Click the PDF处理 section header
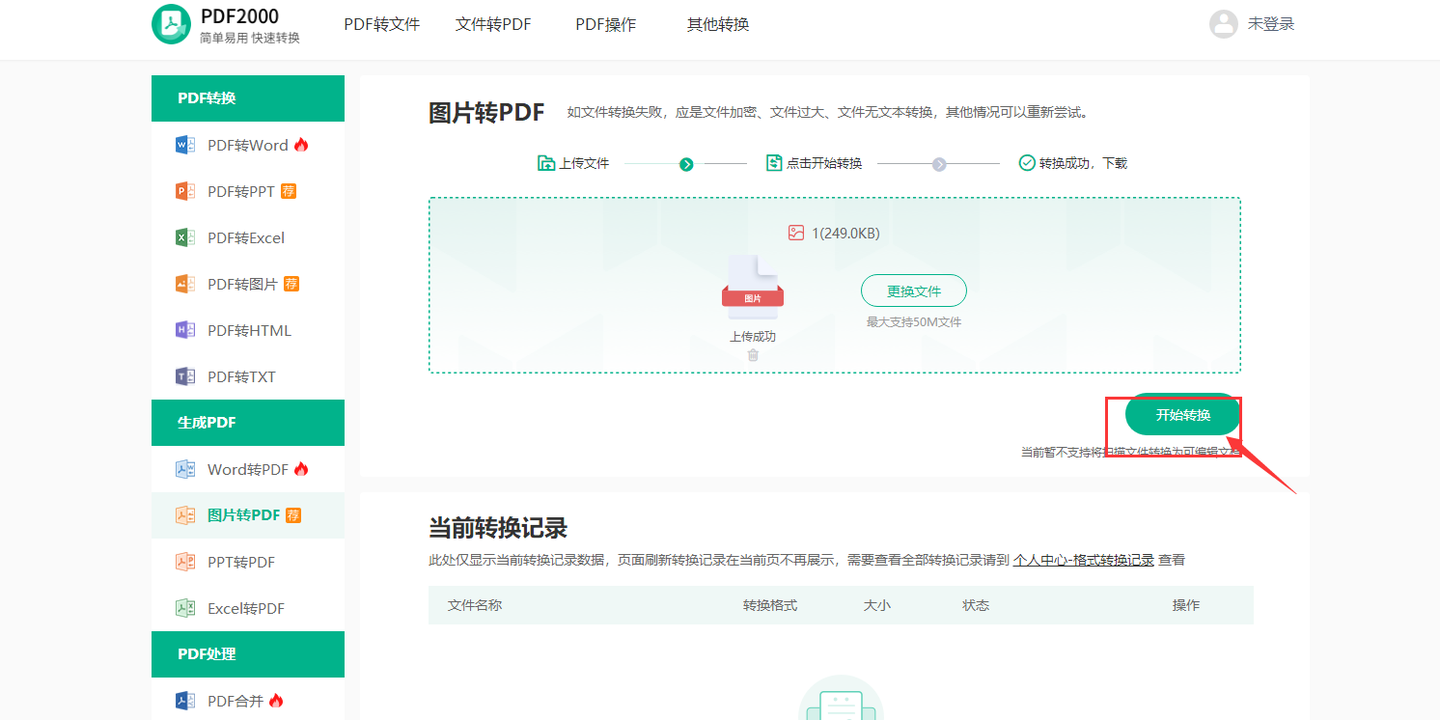This screenshot has height=720, width=1440. [248, 654]
